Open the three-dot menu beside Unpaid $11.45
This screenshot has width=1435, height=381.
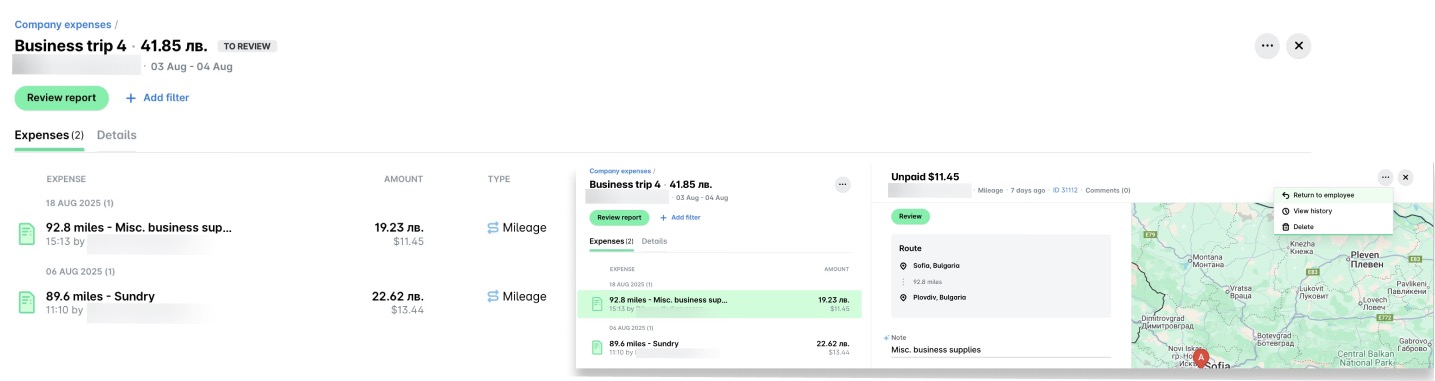pos(1385,177)
